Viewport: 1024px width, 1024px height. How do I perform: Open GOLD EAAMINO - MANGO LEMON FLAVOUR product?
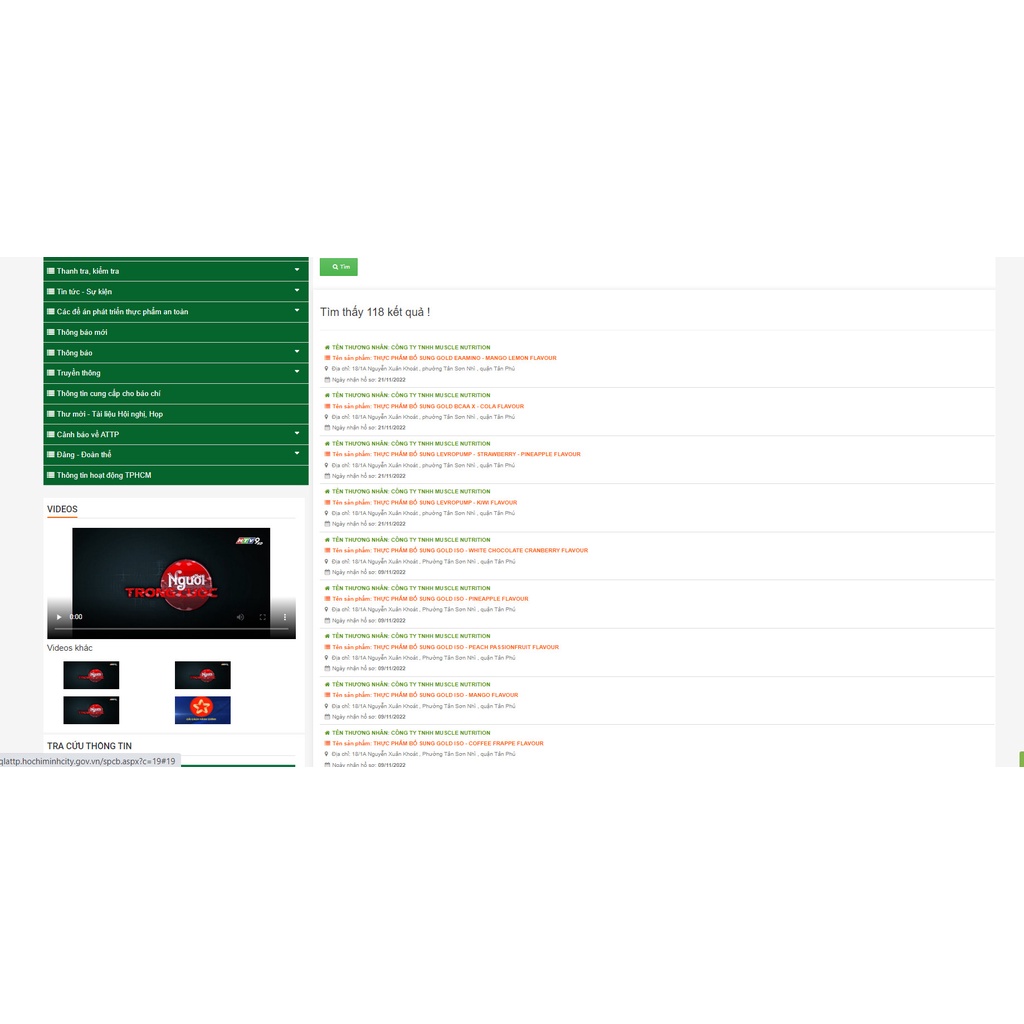[x=464, y=358]
